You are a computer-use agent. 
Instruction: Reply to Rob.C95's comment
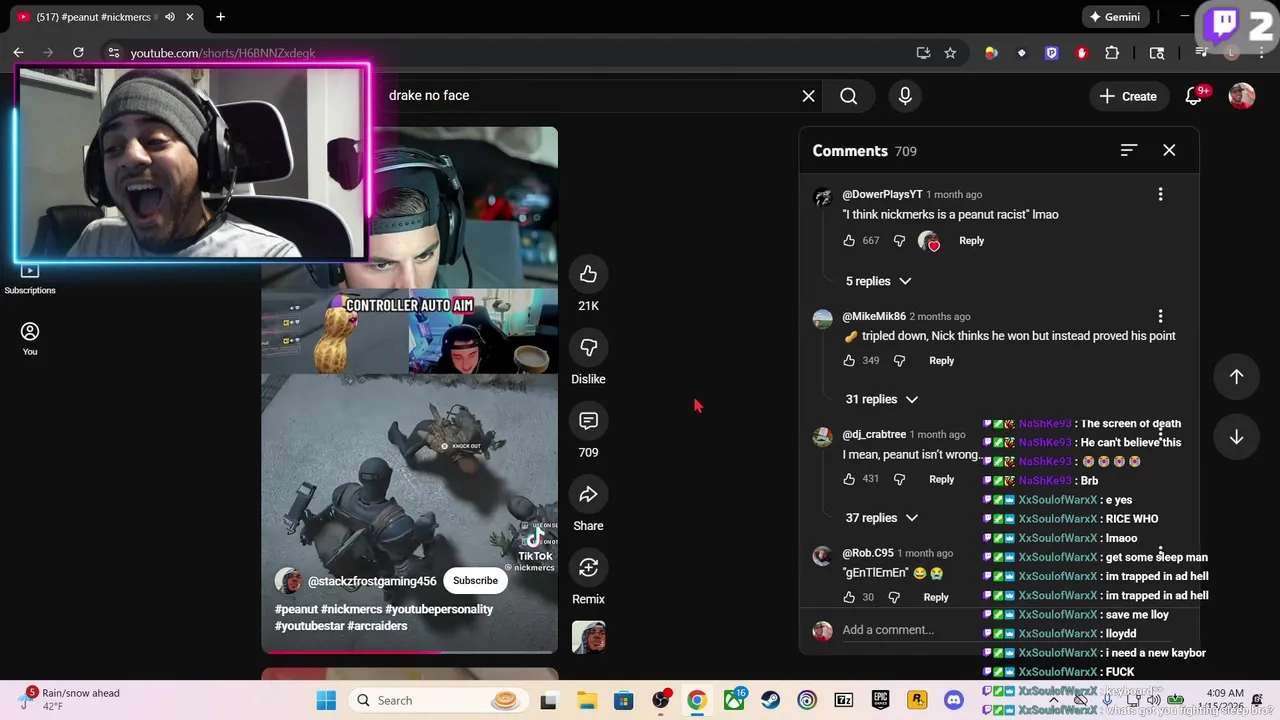(x=935, y=597)
